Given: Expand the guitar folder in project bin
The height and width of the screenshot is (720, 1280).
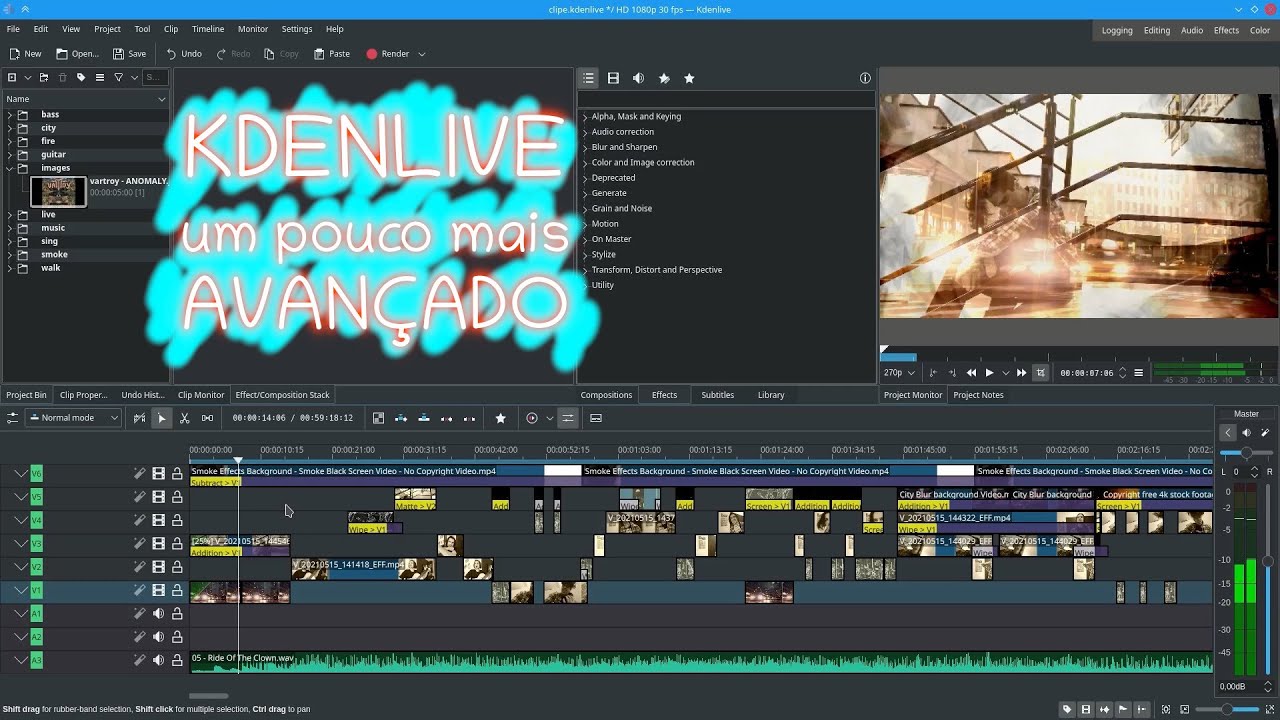Looking at the screenshot, I should [x=10, y=155].
